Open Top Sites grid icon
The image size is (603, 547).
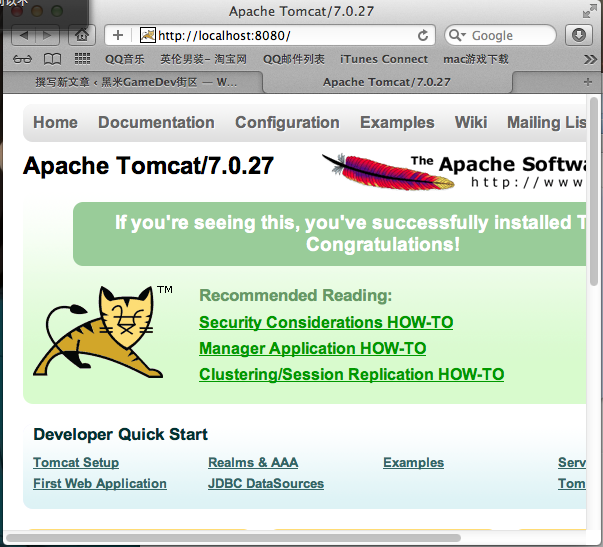(82, 59)
